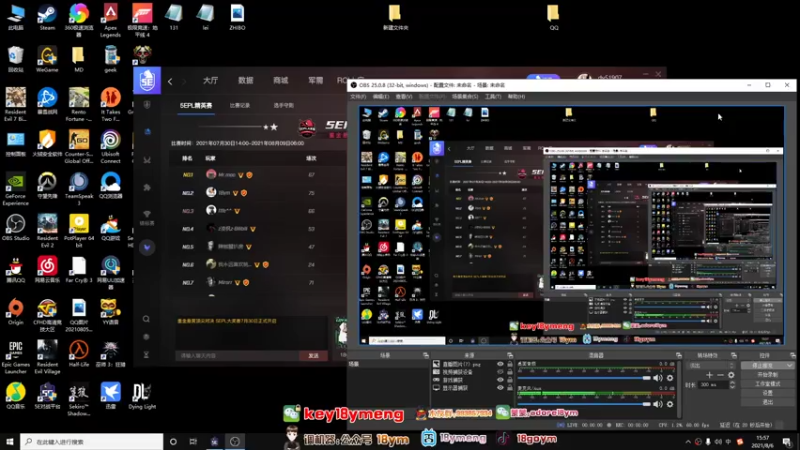The image size is (800, 450).
Task: Open the 数据 tab in 5E client
Action: click(245, 81)
